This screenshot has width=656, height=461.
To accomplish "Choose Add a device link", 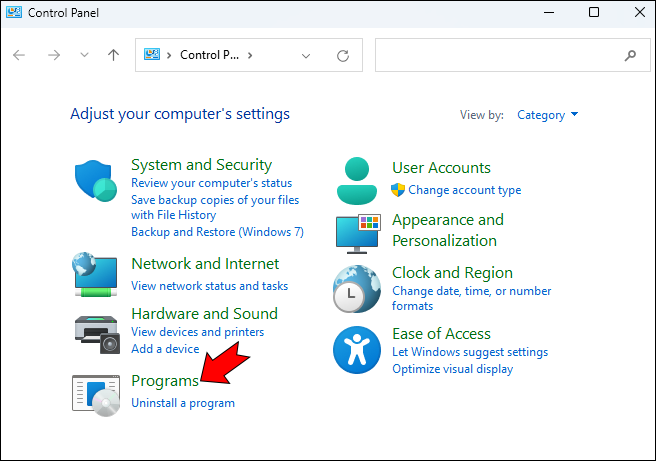I will pyautogui.click(x=165, y=348).
